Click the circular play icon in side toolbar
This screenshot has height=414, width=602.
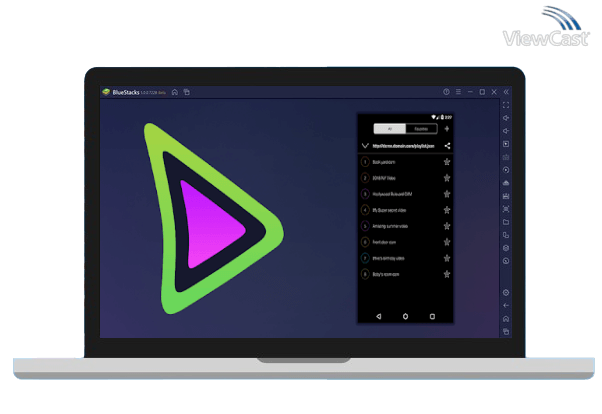(506, 170)
